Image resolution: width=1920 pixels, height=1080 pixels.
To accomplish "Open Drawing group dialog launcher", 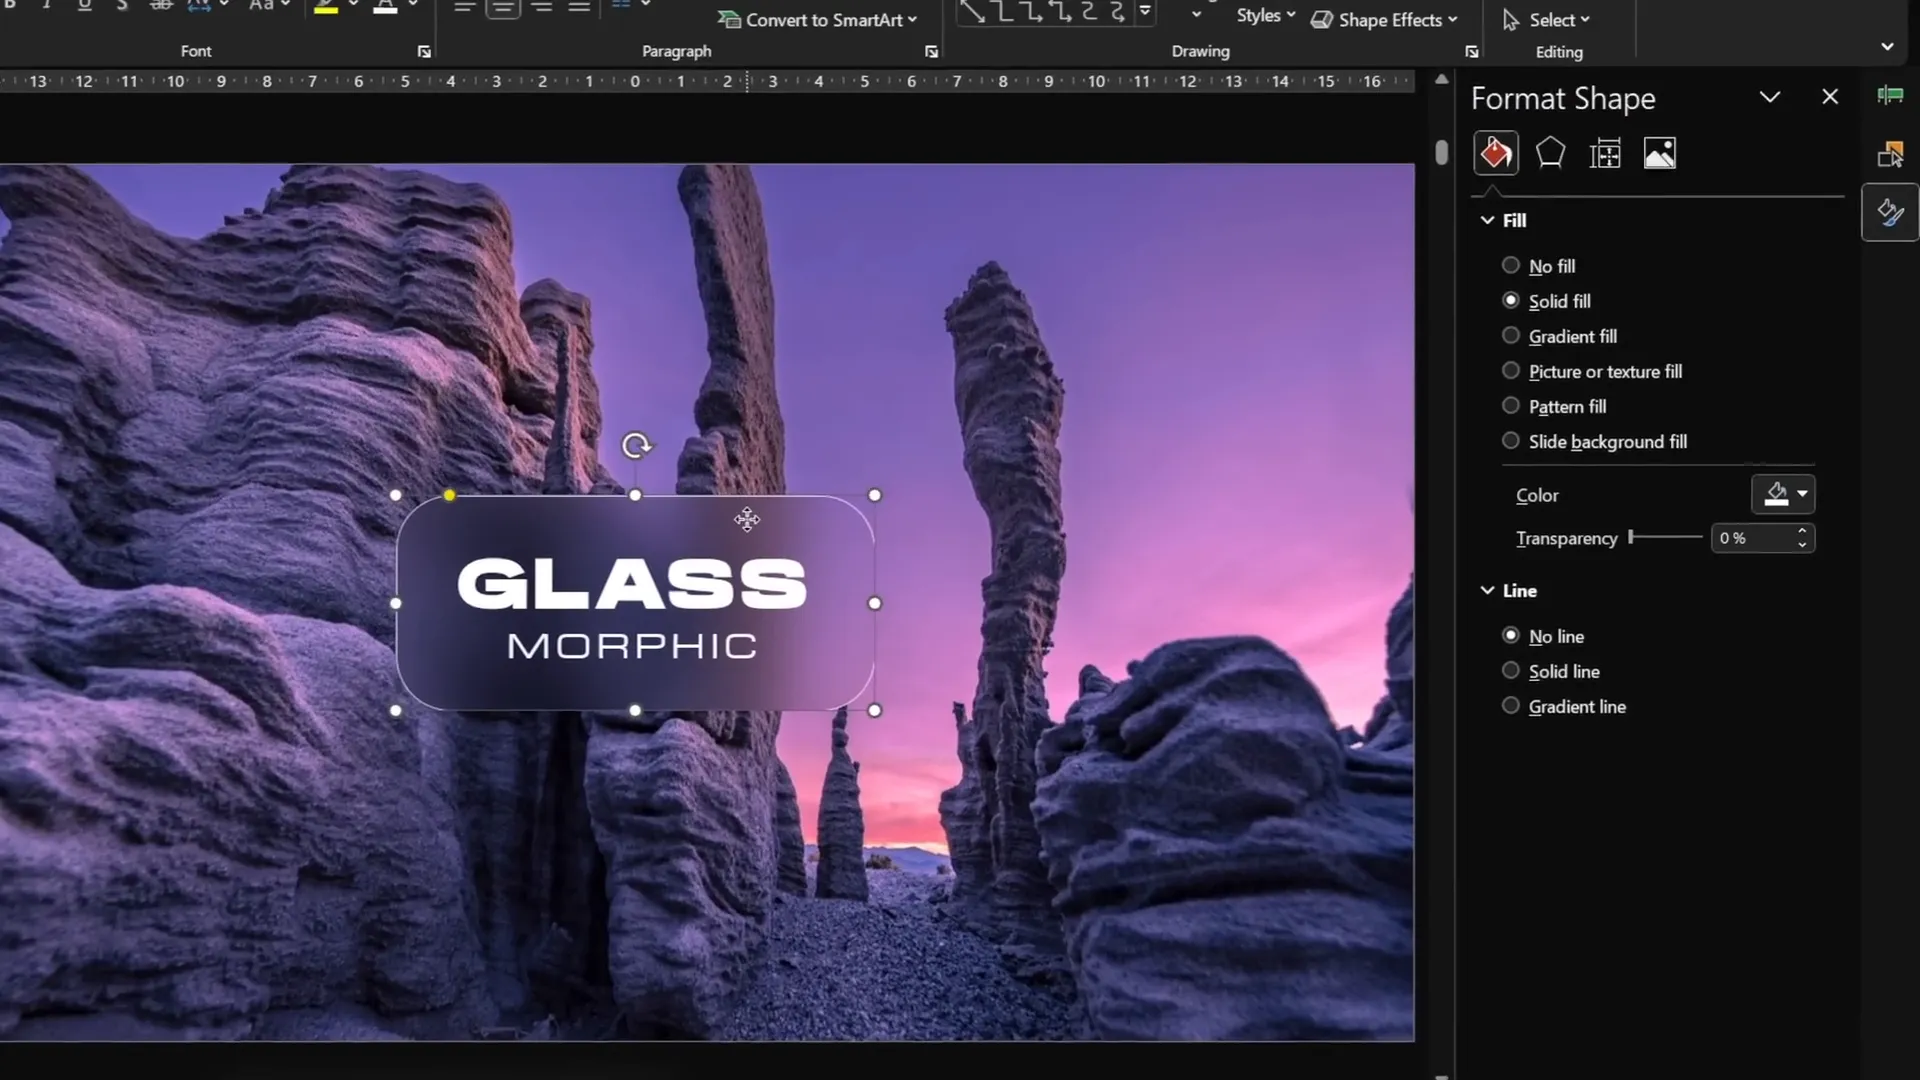I will coord(1471,51).
